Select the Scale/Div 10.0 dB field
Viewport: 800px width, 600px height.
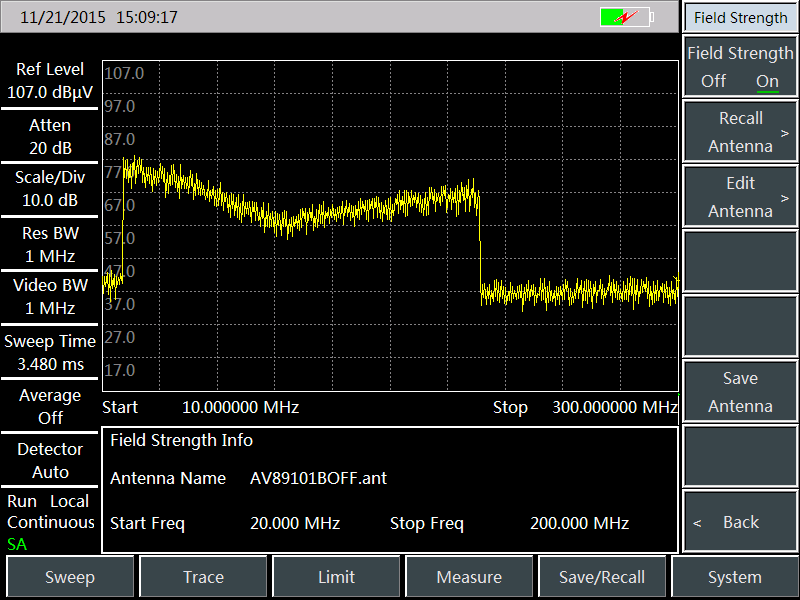click(50, 189)
